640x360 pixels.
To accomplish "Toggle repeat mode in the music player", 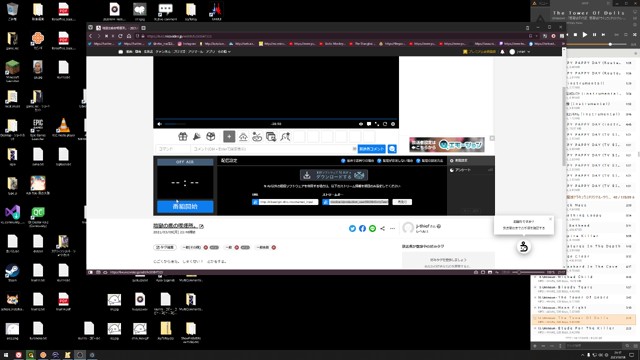I will 626,35.
